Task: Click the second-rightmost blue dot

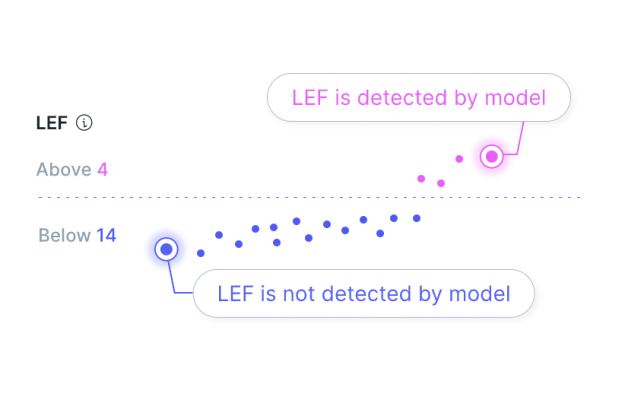Action: point(394,217)
